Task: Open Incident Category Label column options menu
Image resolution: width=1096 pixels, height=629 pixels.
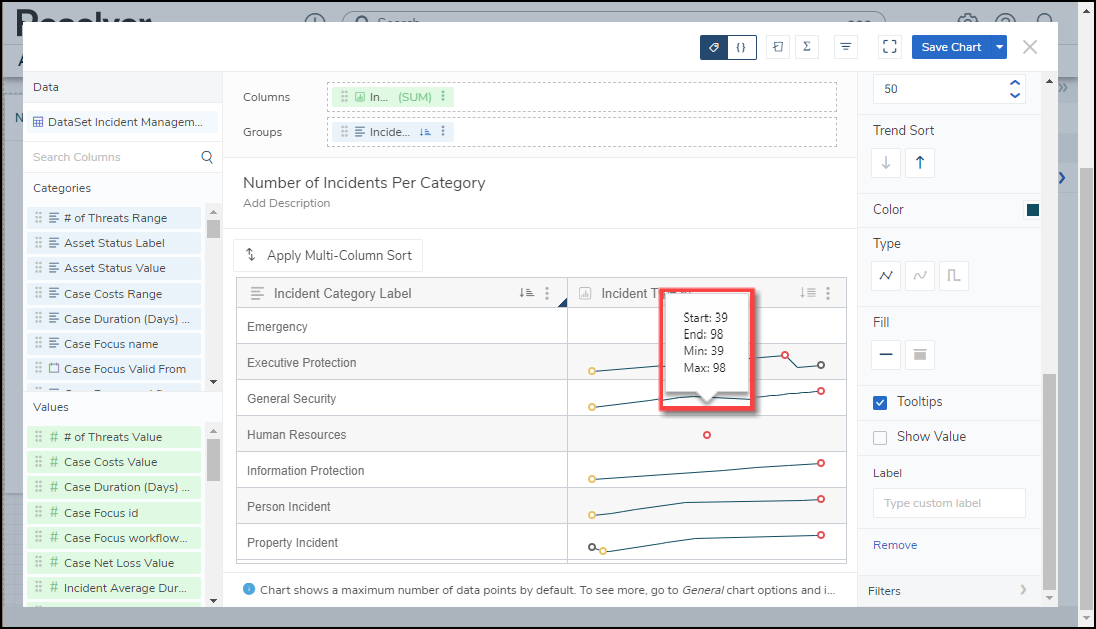Action: (547, 293)
